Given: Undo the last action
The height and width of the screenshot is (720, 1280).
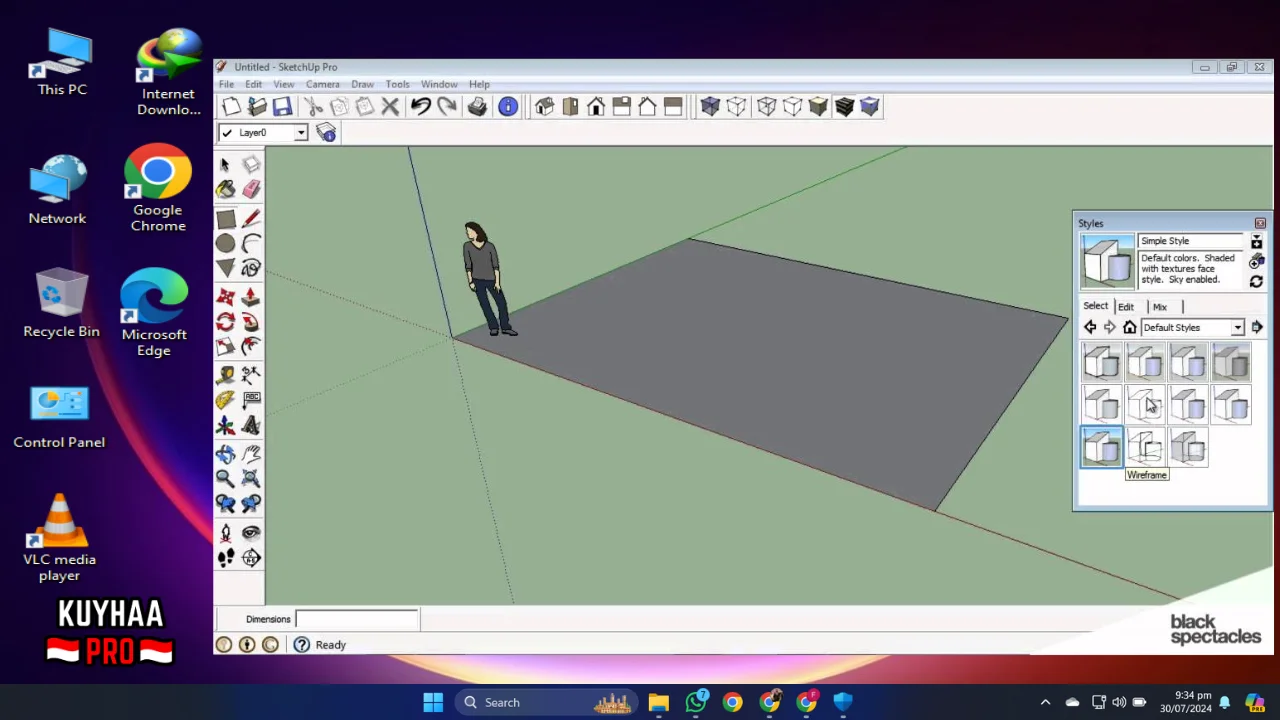Looking at the screenshot, I should tap(421, 107).
